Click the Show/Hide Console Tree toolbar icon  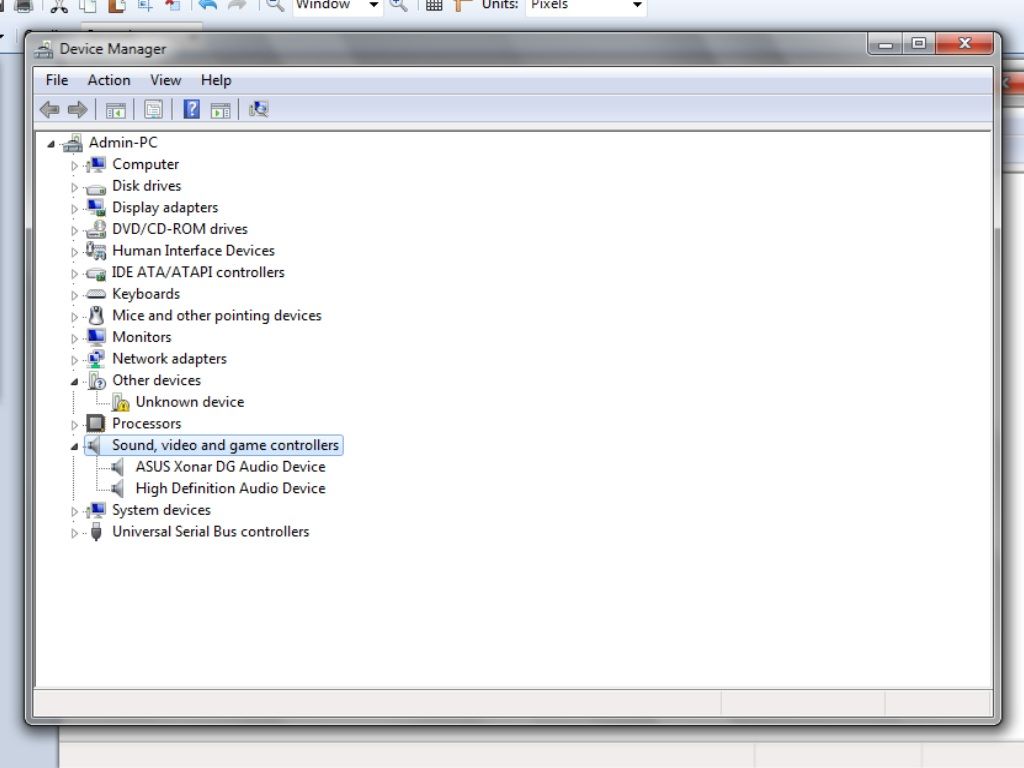116,110
